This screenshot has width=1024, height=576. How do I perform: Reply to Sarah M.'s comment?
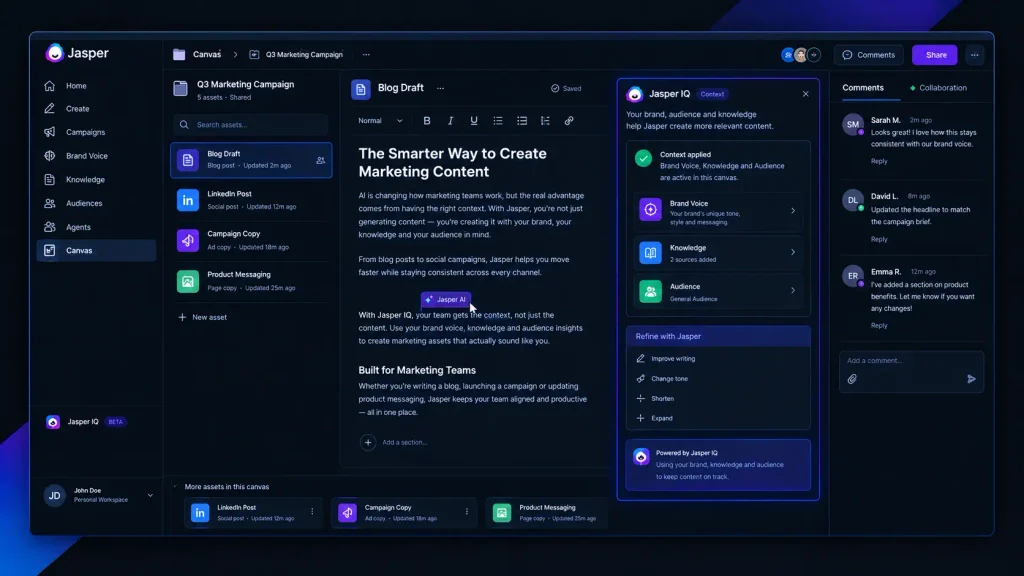pyautogui.click(x=879, y=161)
